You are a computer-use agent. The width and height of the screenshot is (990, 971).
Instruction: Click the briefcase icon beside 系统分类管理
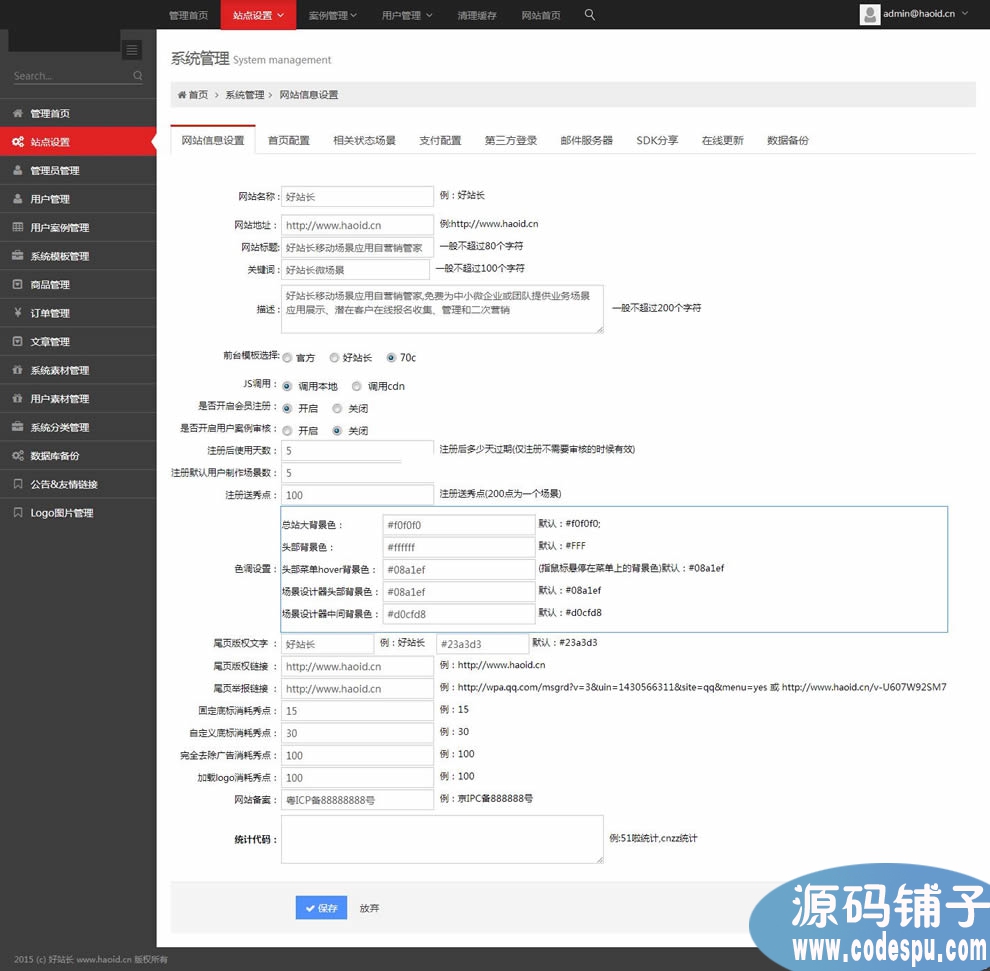point(18,427)
